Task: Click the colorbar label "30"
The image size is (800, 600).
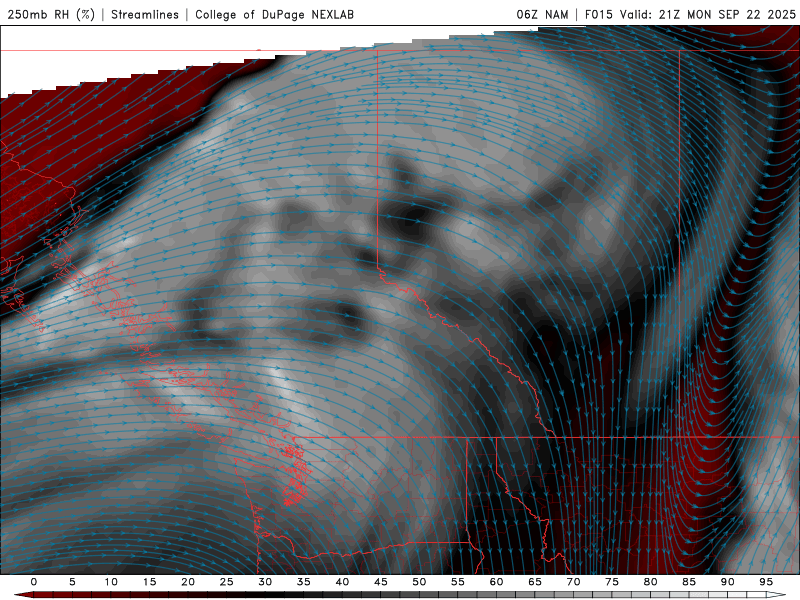Action: [x=265, y=582]
